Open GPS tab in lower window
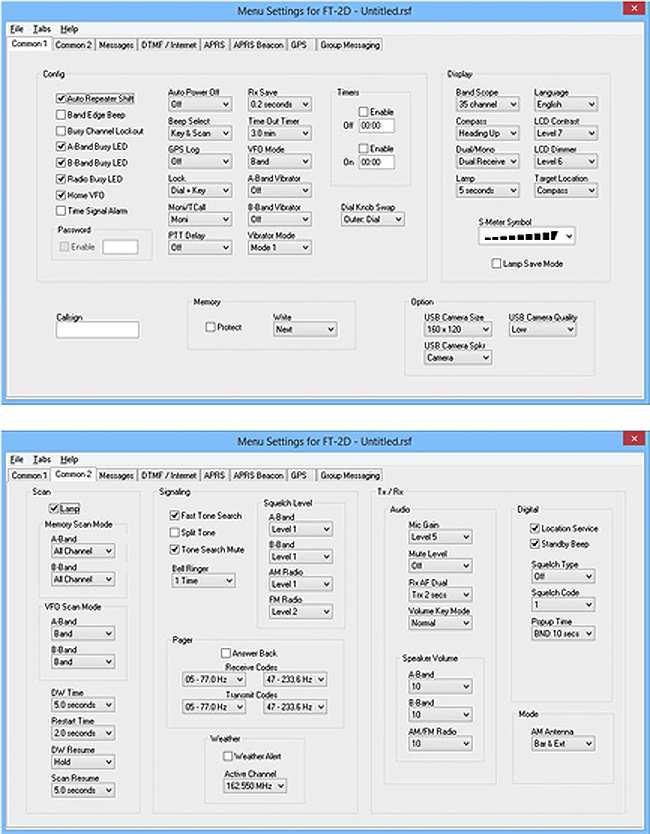 pos(299,476)
